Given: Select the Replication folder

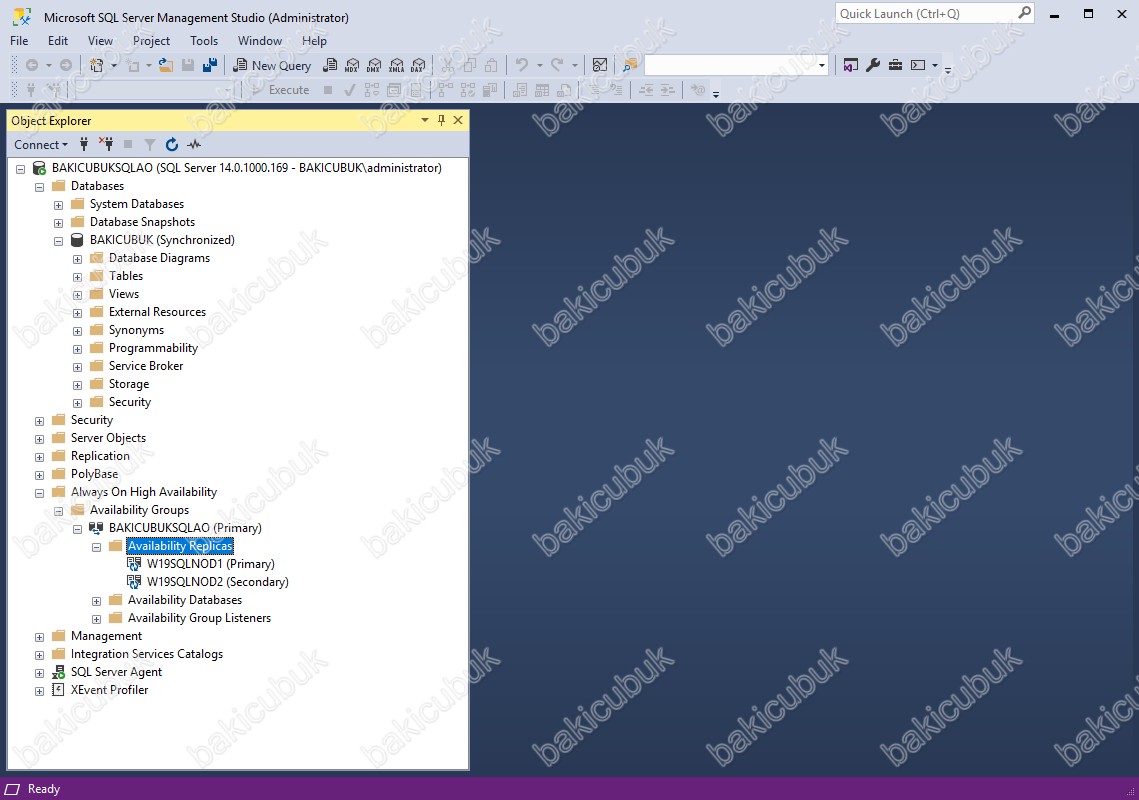Looking at the screenshot, I should pos(100,456).
